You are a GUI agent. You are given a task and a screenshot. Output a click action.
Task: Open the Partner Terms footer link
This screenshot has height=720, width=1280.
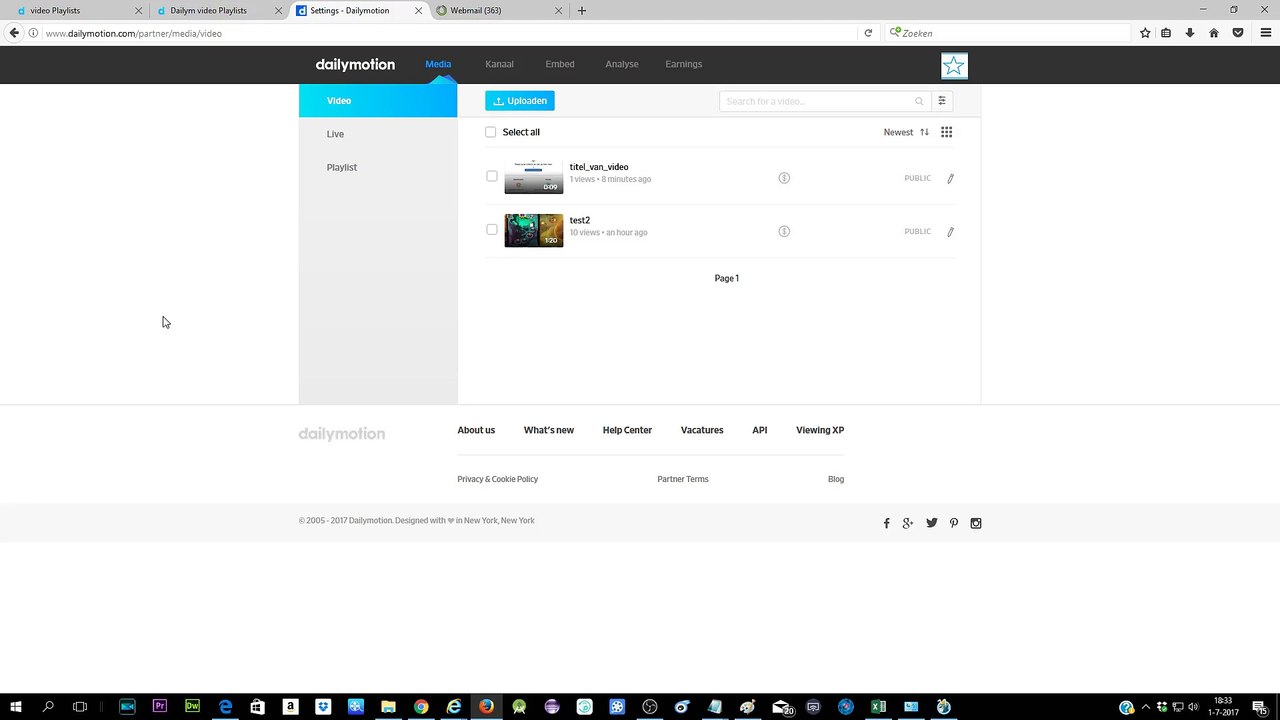[683, 479]
